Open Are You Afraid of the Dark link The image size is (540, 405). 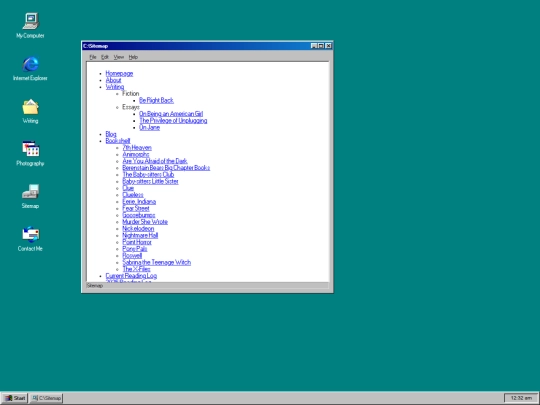pyautogui.click(x=155, y=161)
